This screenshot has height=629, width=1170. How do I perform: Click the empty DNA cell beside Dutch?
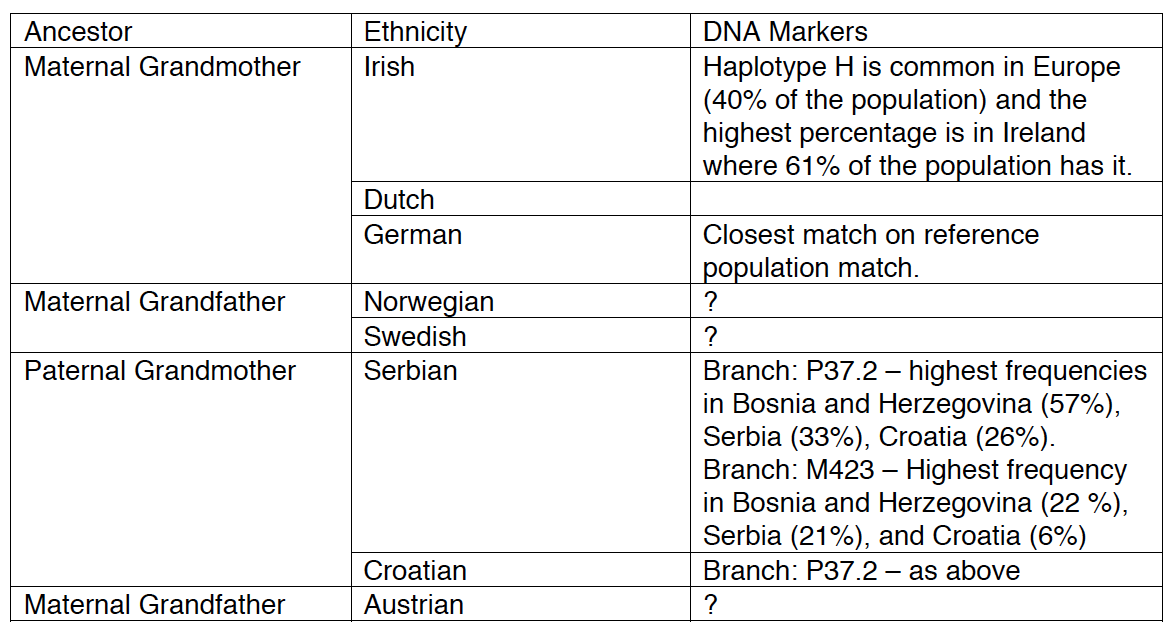(x=926, y=199)
